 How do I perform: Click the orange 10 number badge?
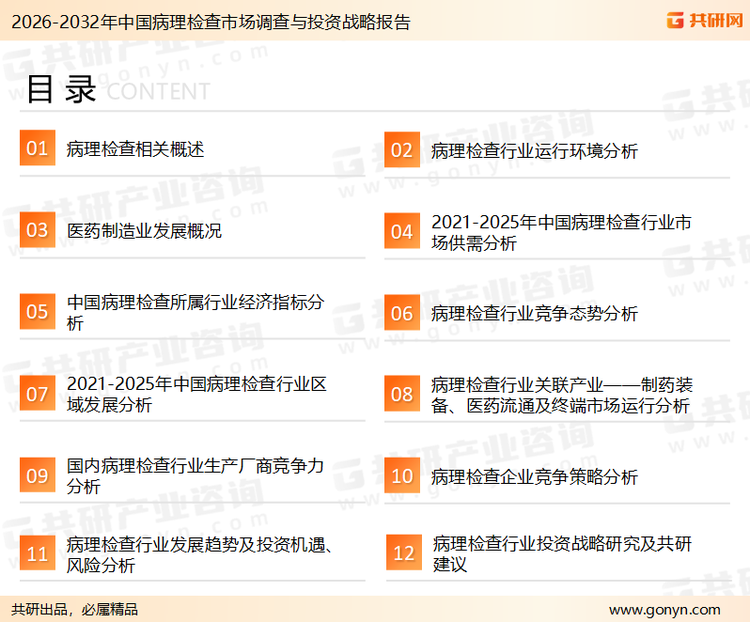402,476
